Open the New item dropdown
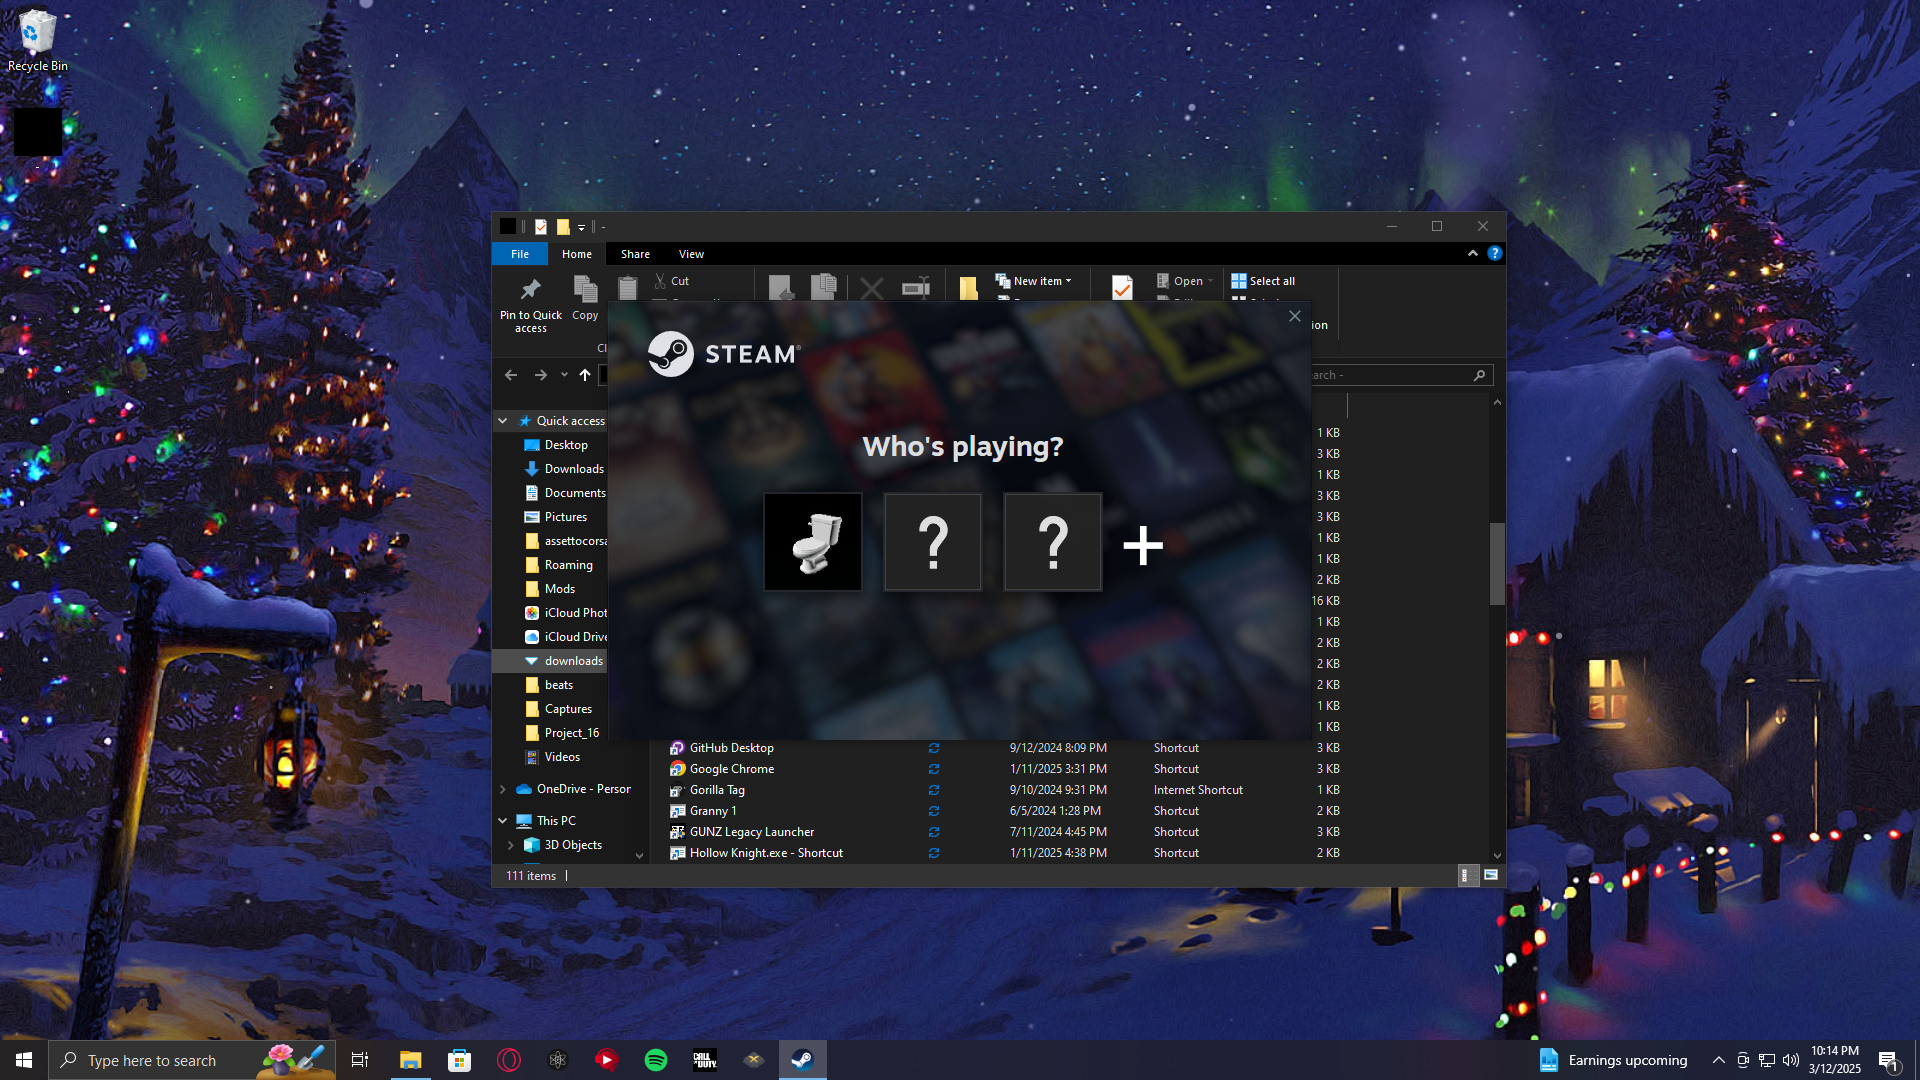This screenshot has width=1920, height=1080. coord(1034,281)
